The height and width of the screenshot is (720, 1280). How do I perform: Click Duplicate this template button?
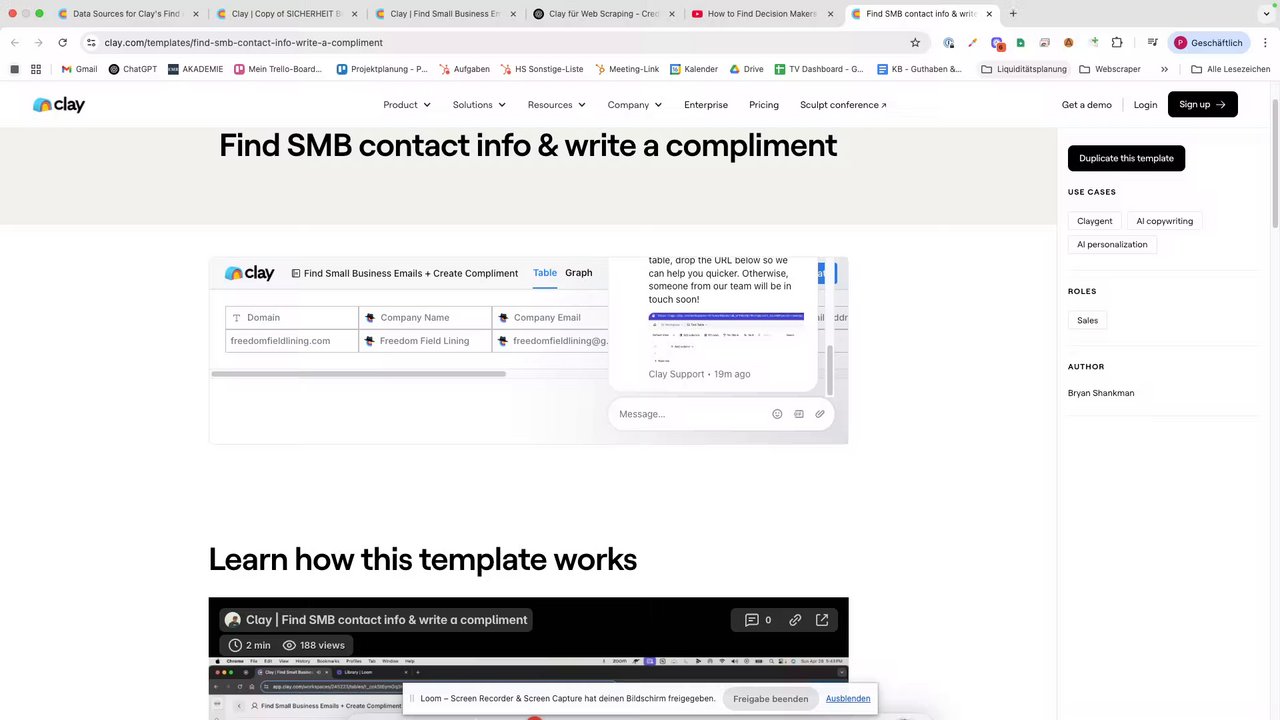click(x=1126, y=158)
